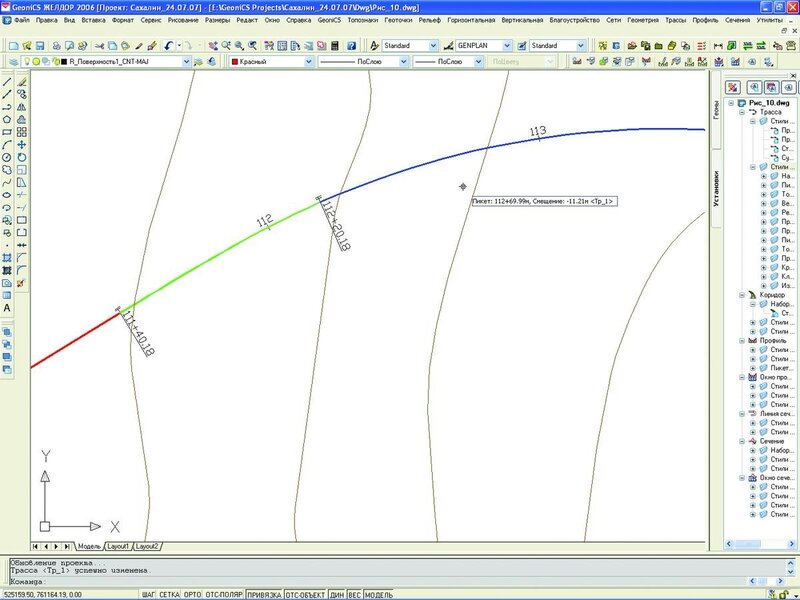Select the Array modify tool

(x=21, y=132)
